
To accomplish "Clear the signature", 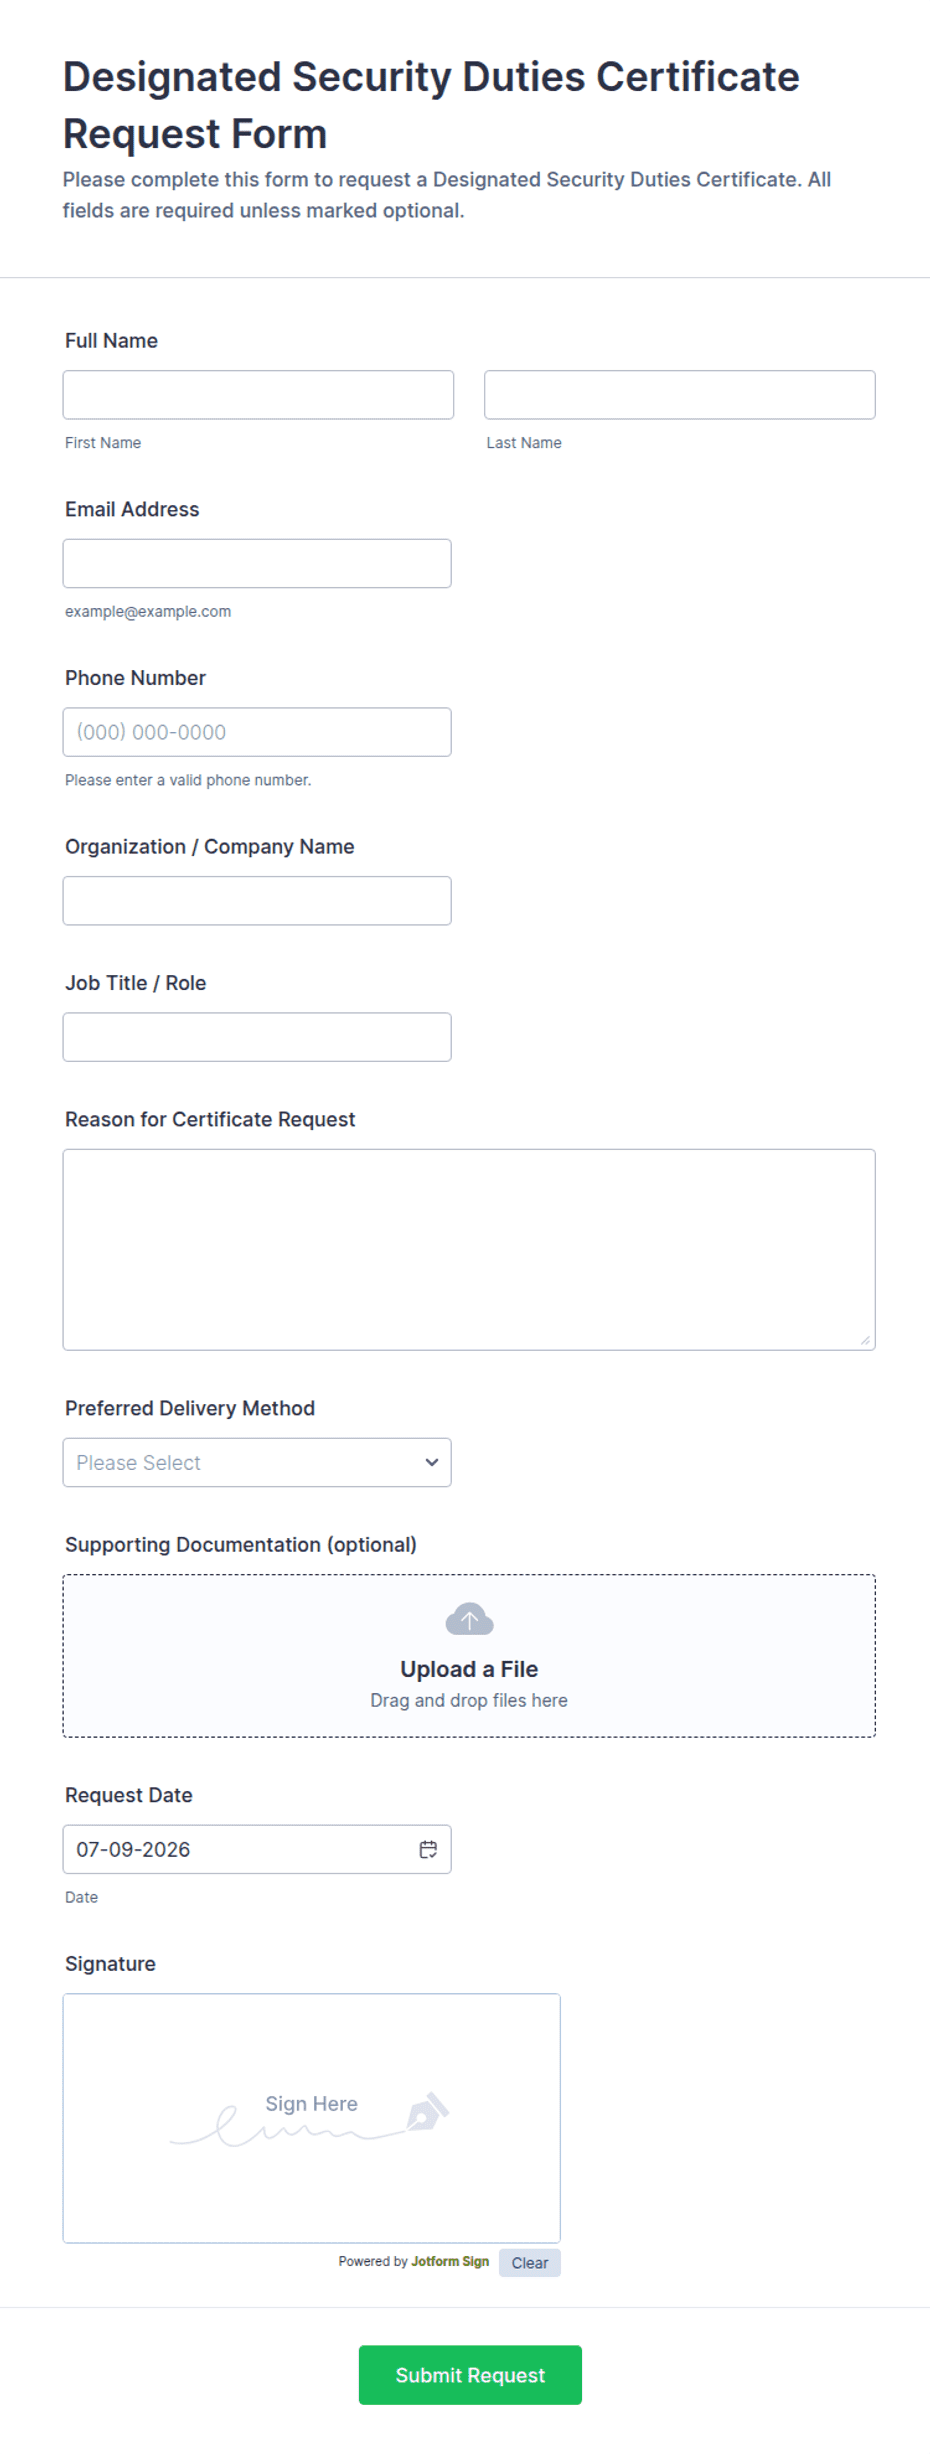I will [530, 2263].
